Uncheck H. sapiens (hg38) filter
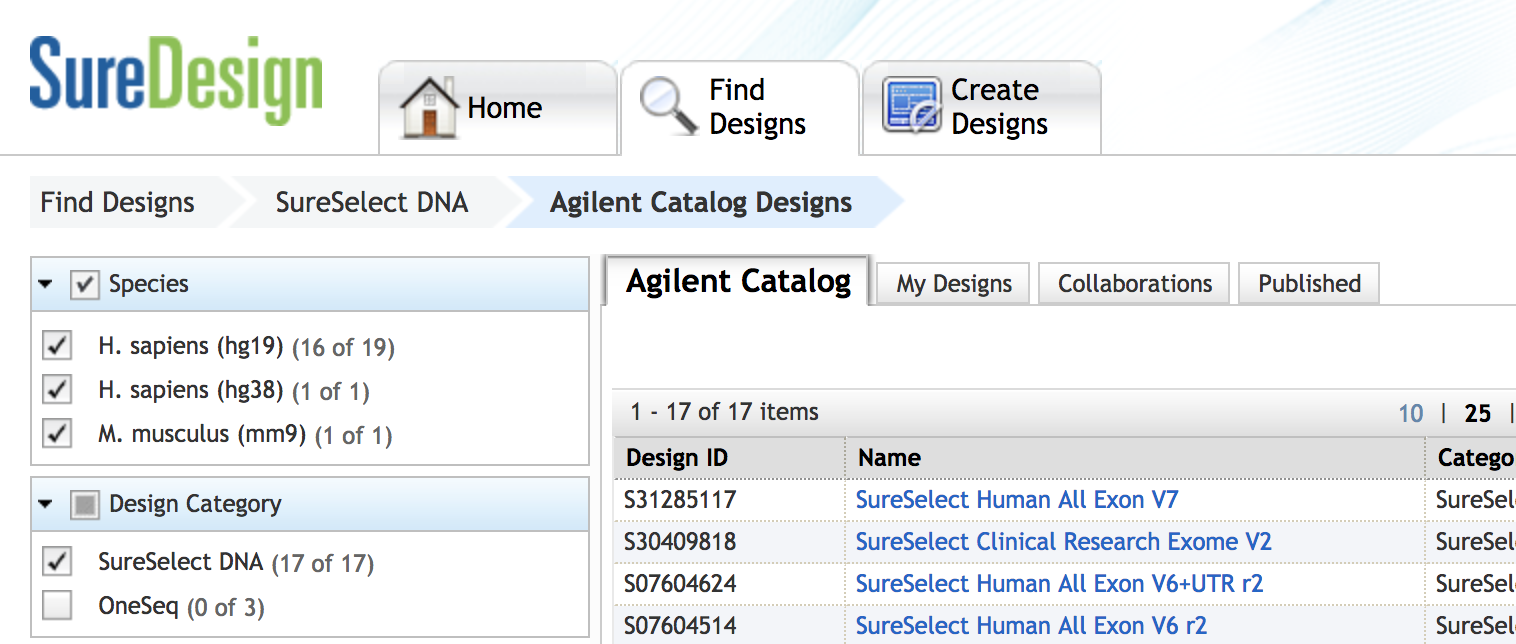 tap(57, 390)
